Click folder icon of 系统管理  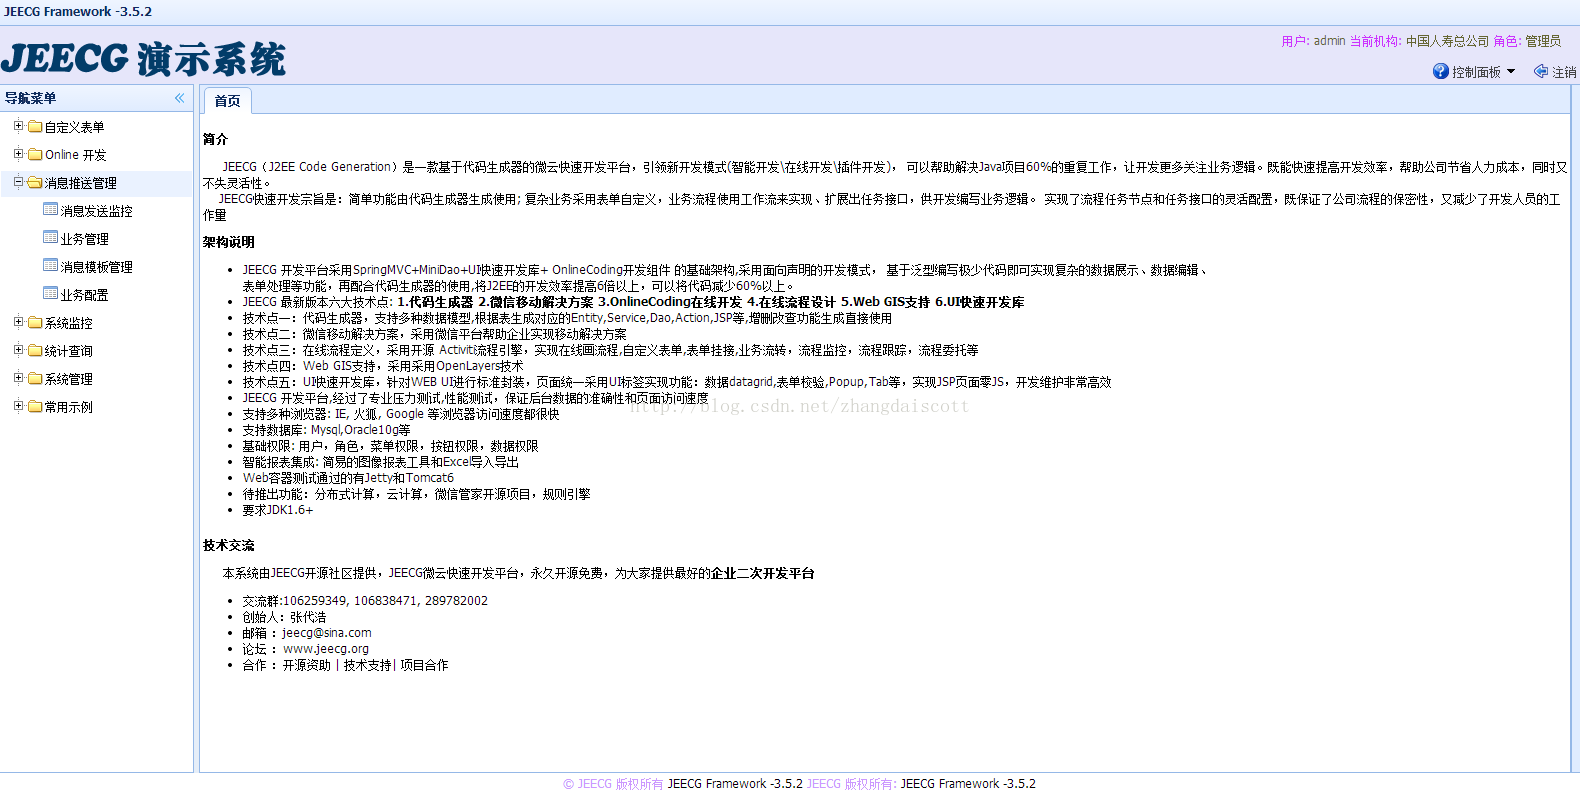(x=35, y=379)
